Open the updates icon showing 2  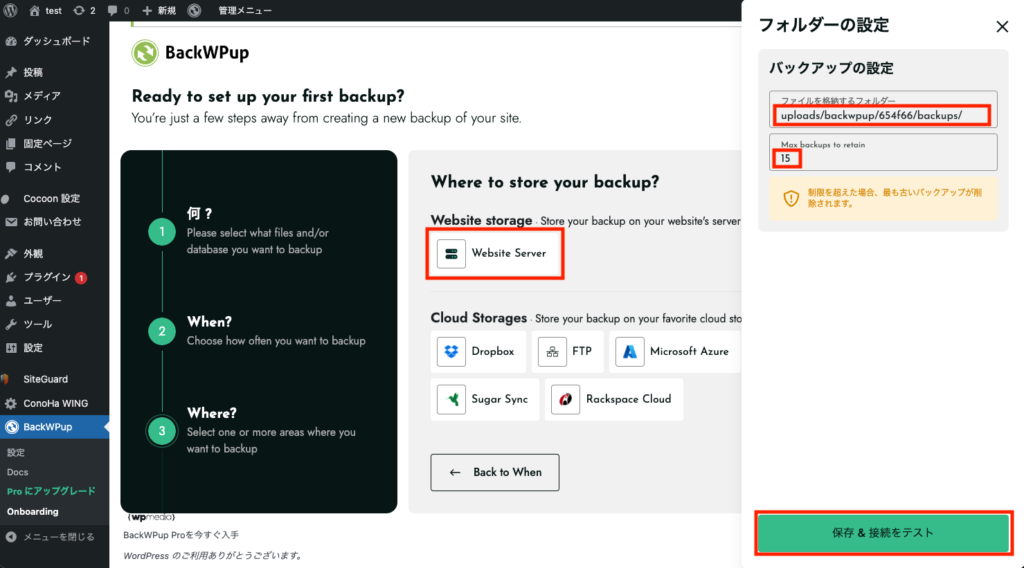84,10
